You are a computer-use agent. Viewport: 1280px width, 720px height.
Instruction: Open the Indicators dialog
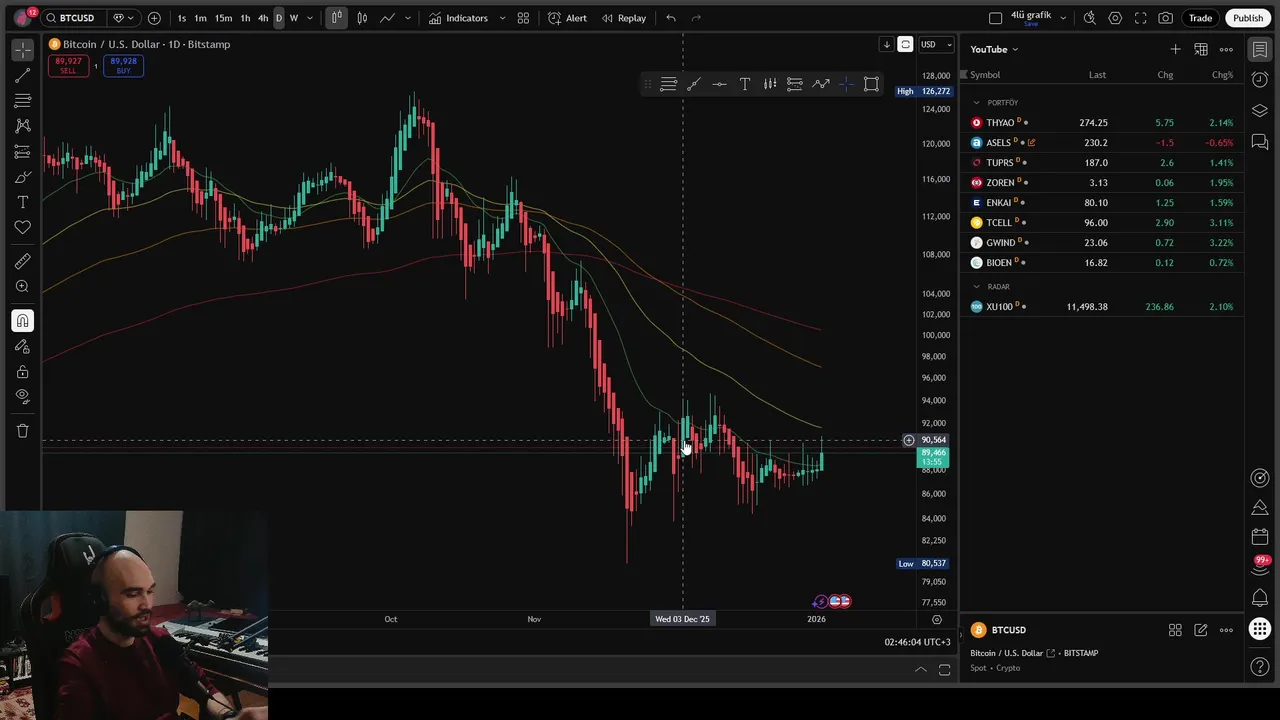(x=458, y=18)
